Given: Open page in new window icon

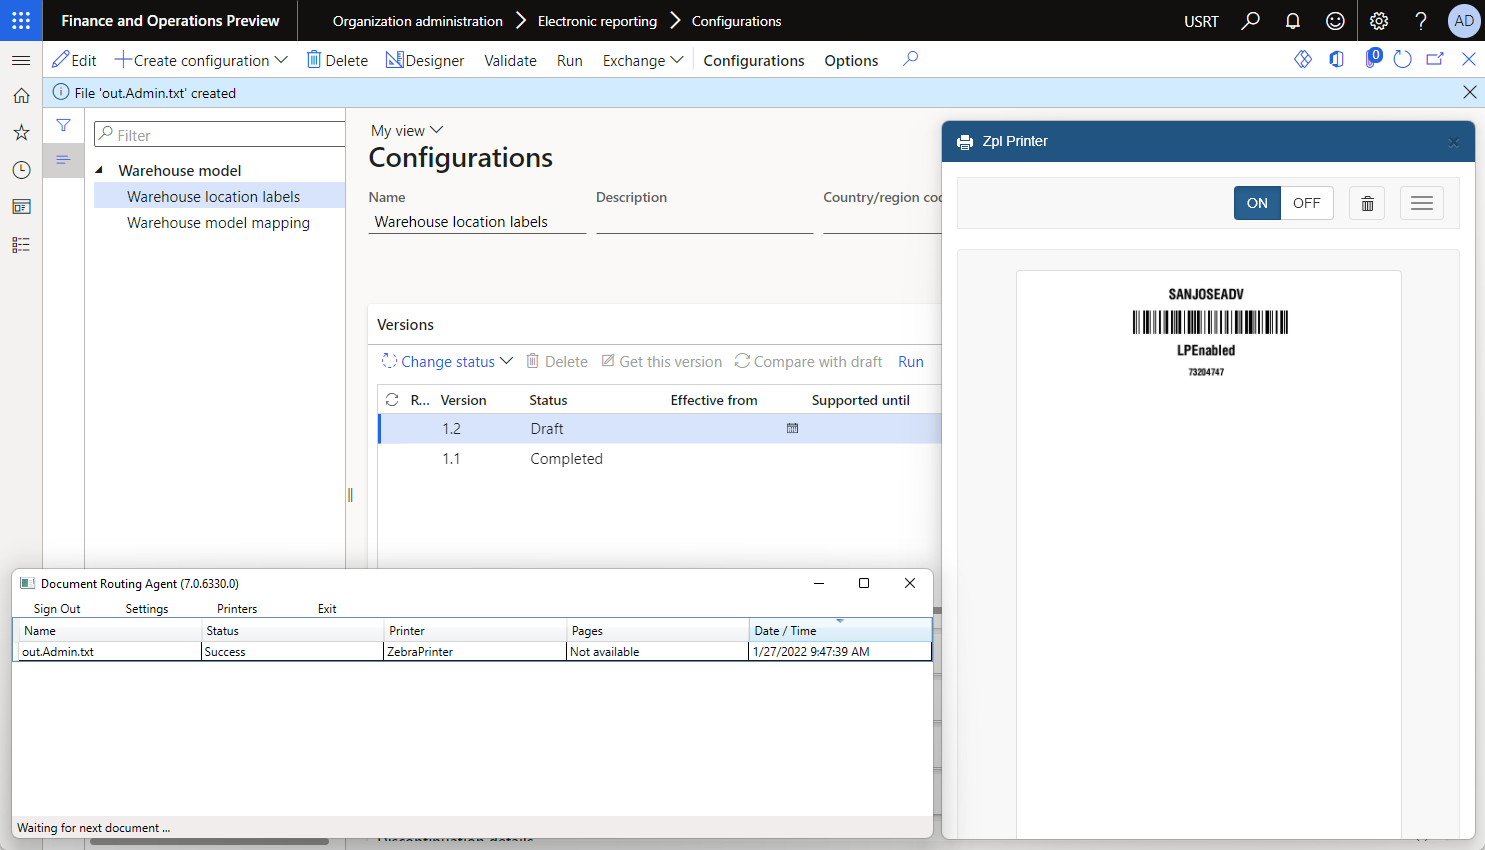Looking at the screenshot, I should 1435,59.
